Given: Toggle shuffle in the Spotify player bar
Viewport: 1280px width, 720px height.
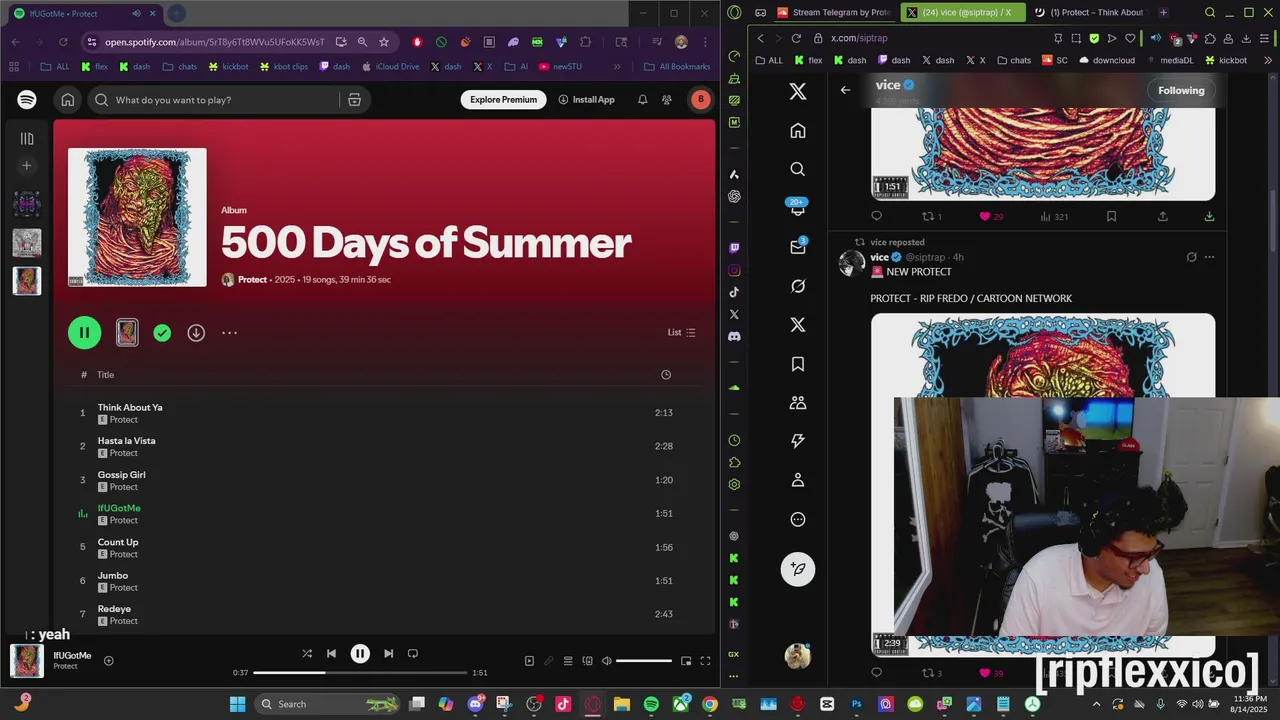Looking at the screenshot, I should click(307, 653).
